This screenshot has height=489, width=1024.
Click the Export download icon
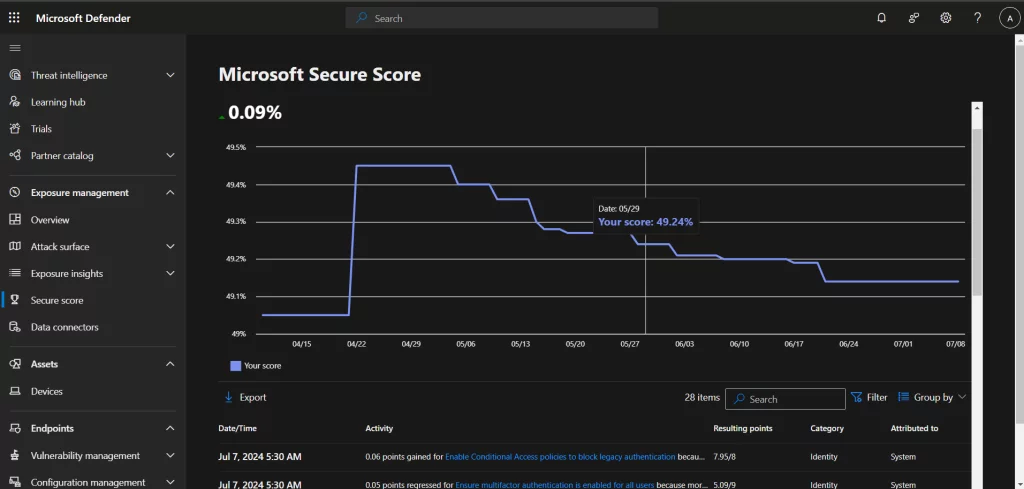tap(228, 397)
